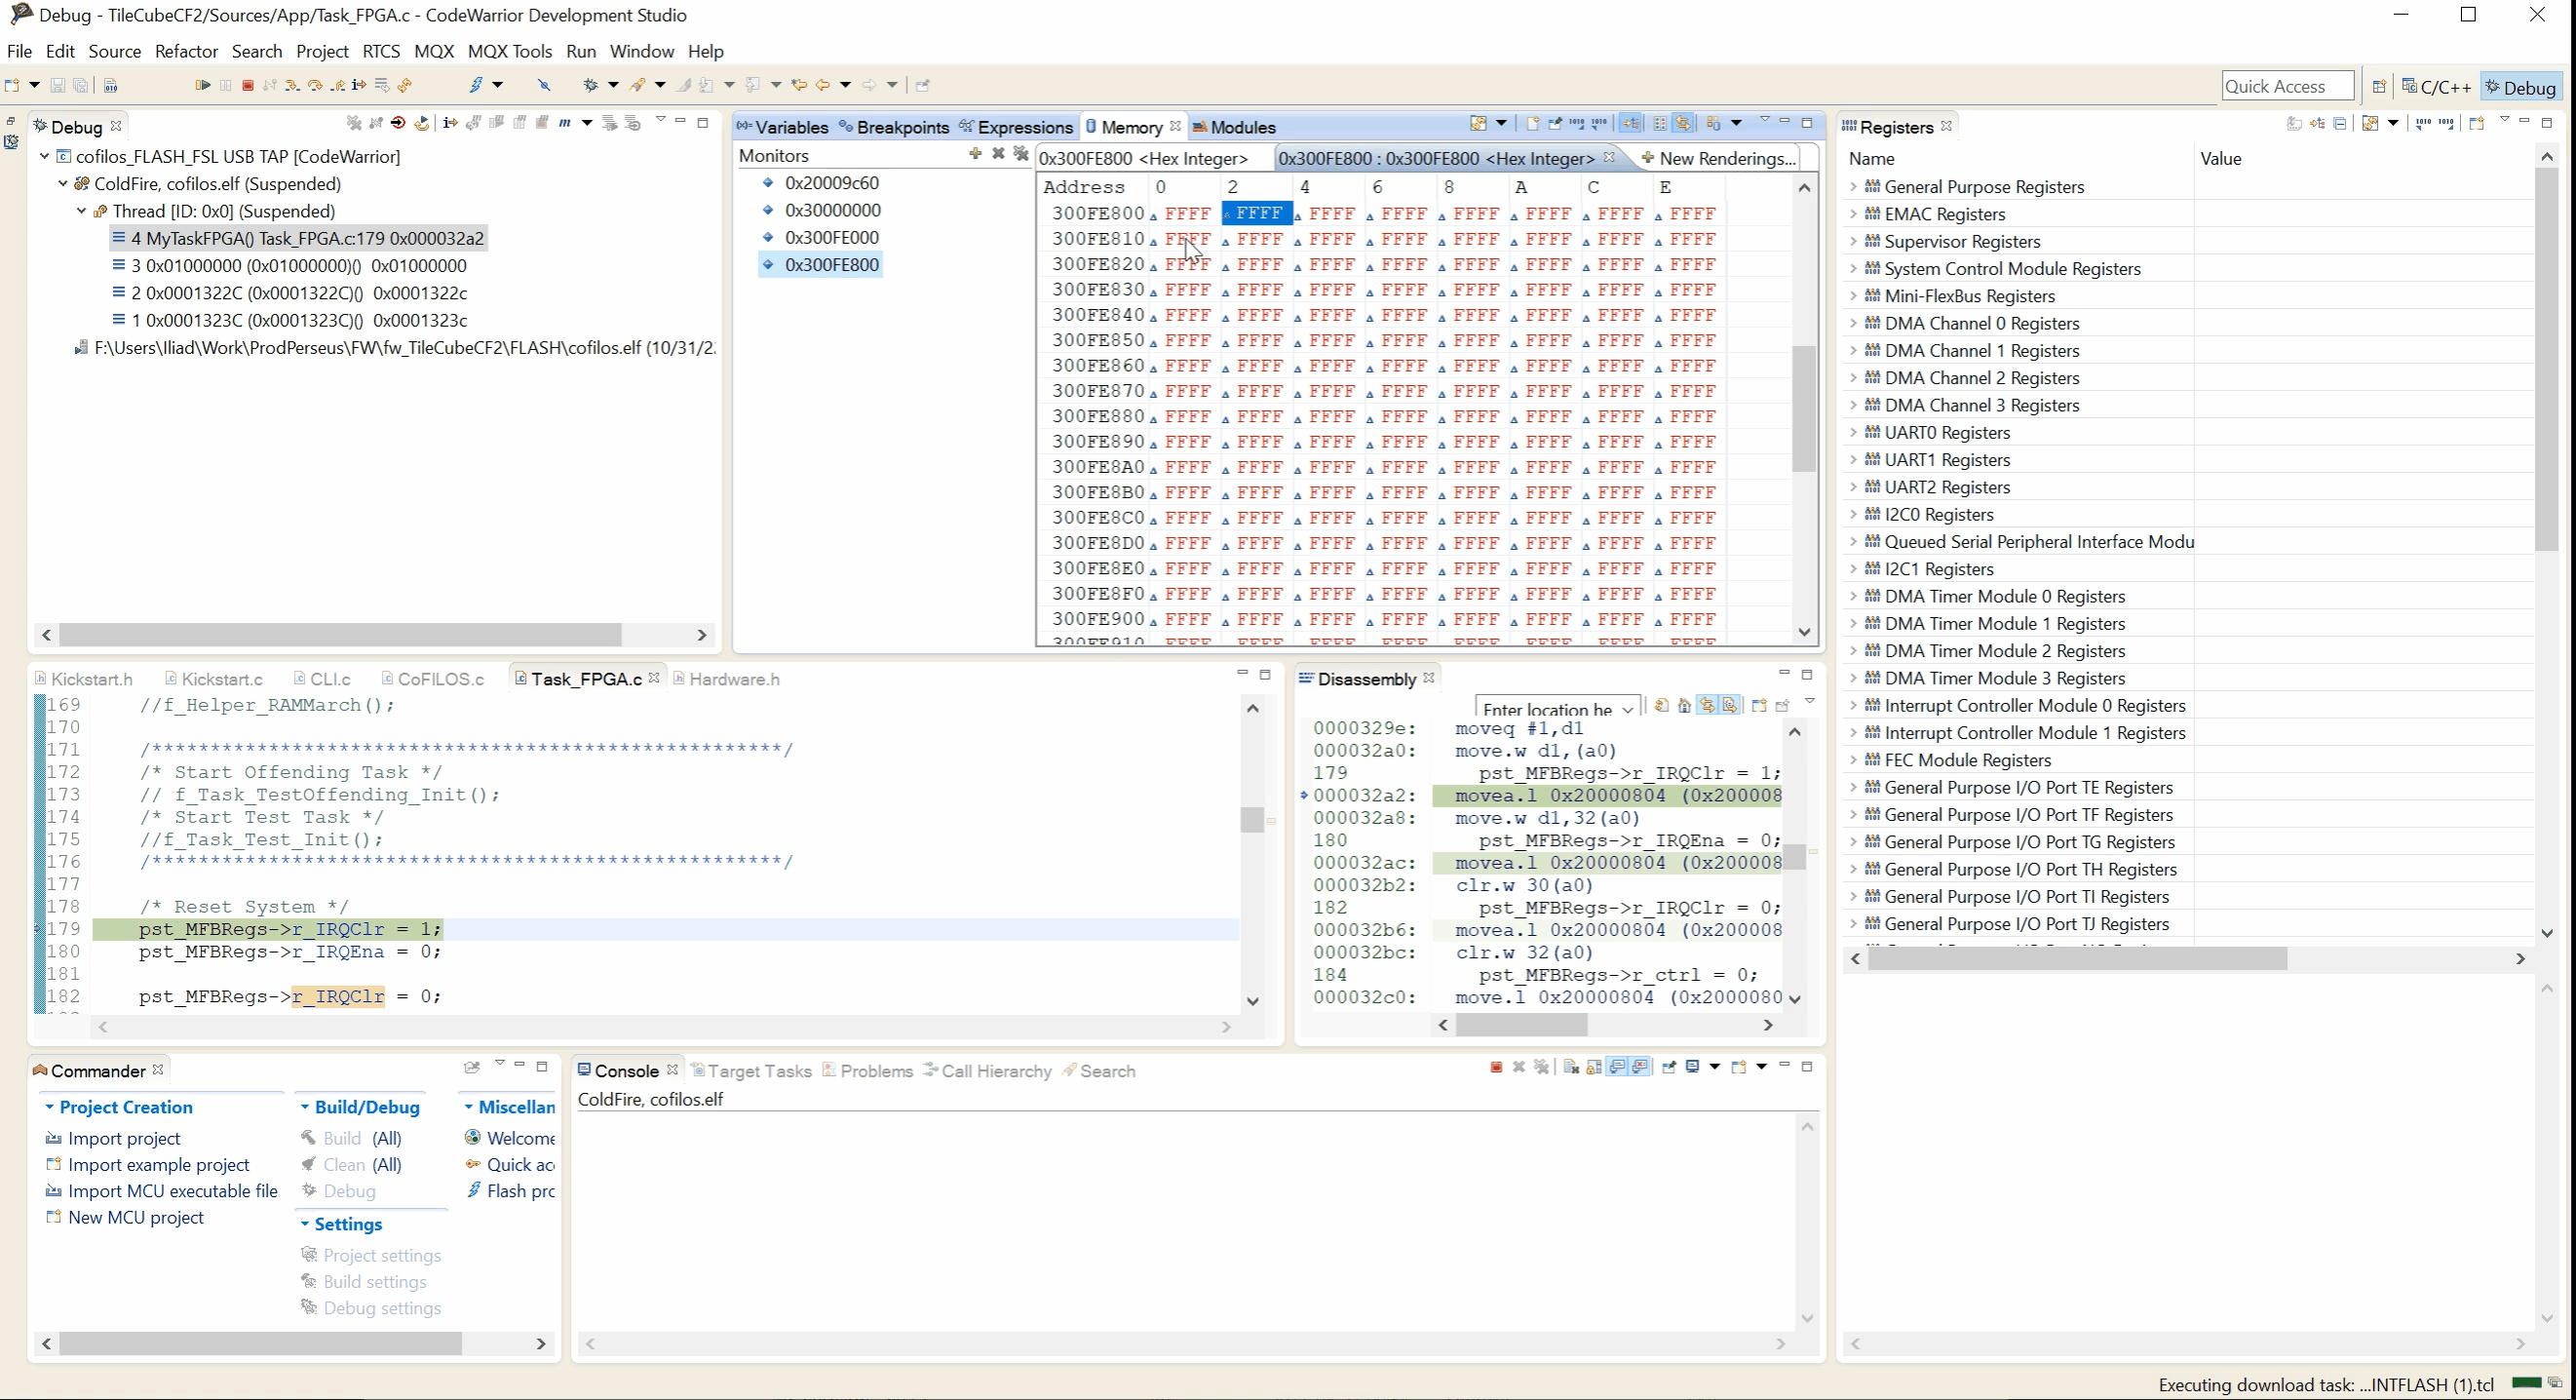The width and height of the screenshot is (2576, 1400).
Task: Expand General Purpose Registers group
Action: [x=1853, y=187]
